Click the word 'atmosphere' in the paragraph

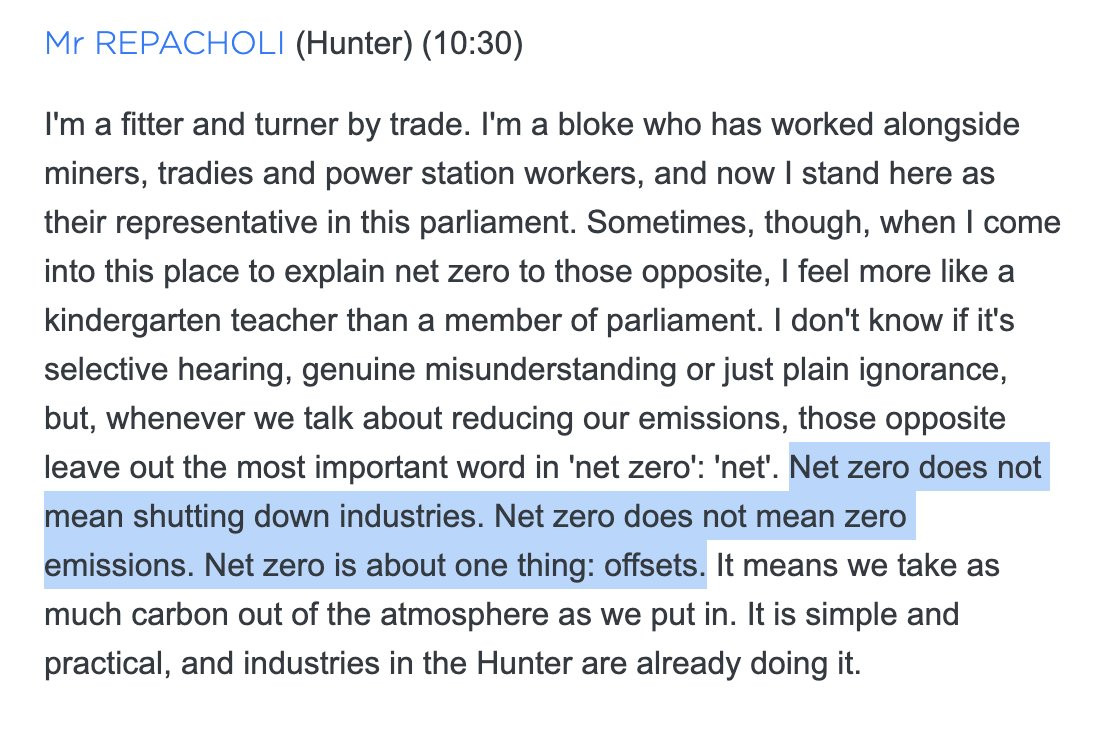pos(464,614)
